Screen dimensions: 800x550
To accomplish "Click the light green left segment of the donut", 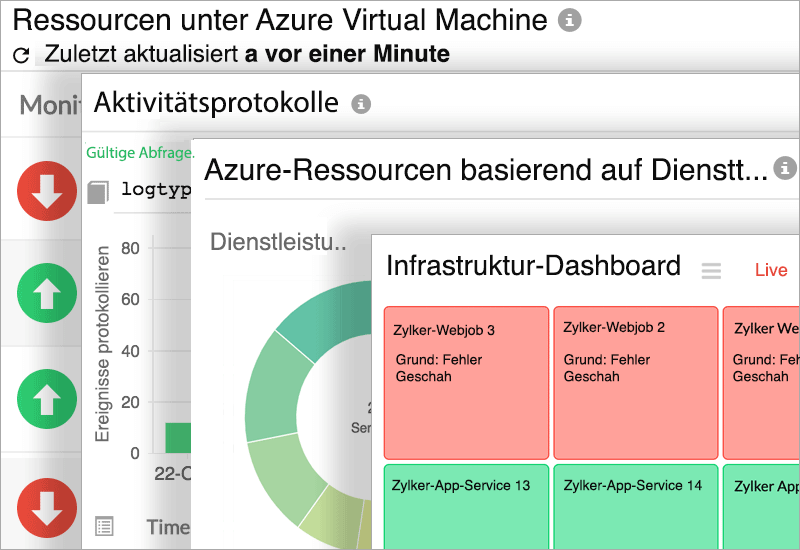I will [x=274, y=388].
